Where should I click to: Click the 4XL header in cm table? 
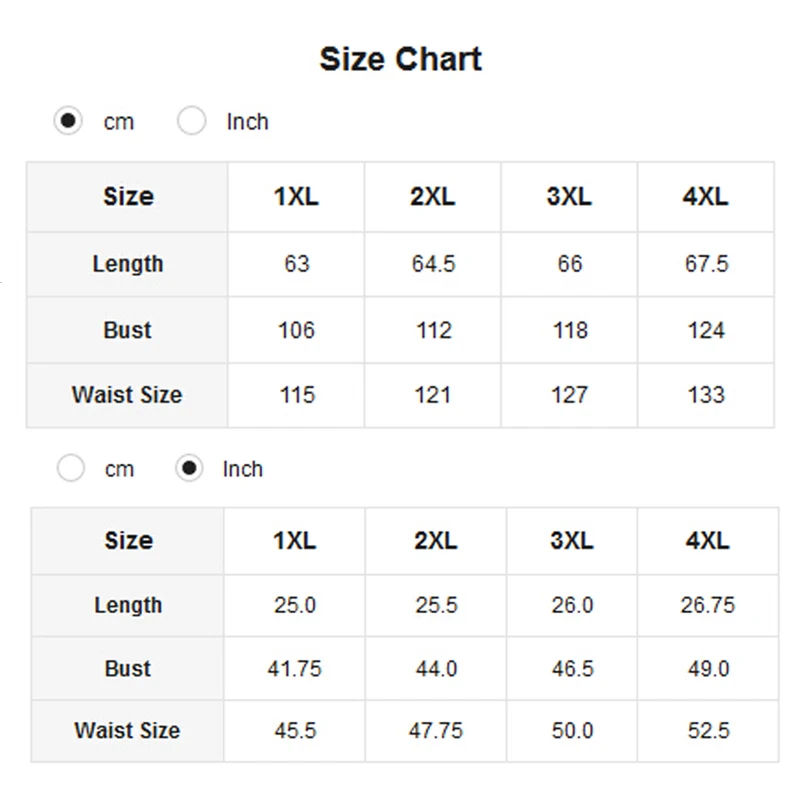[706, 197]
